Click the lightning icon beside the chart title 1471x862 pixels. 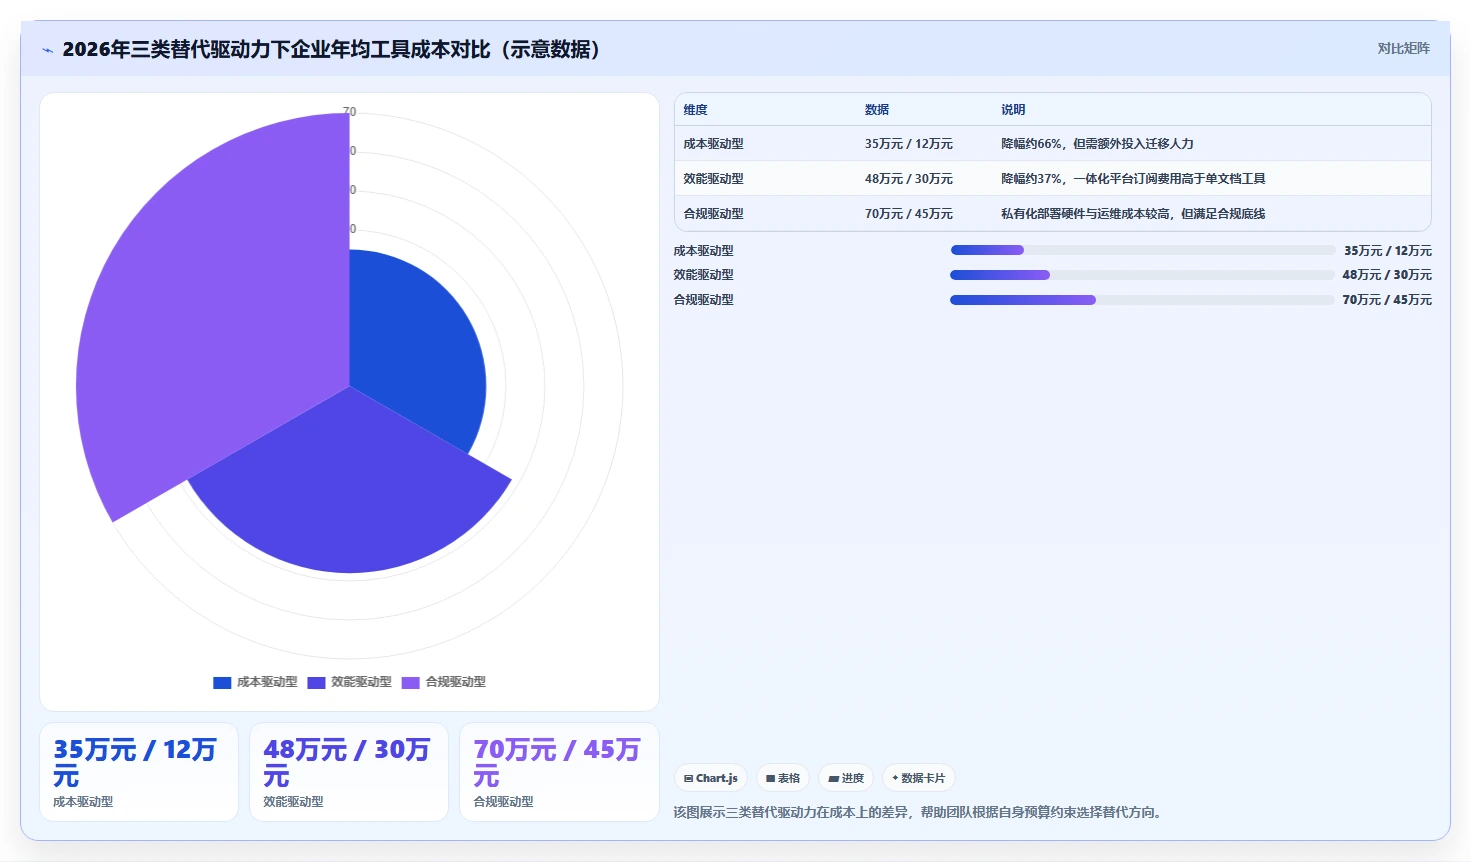(47, 50)
